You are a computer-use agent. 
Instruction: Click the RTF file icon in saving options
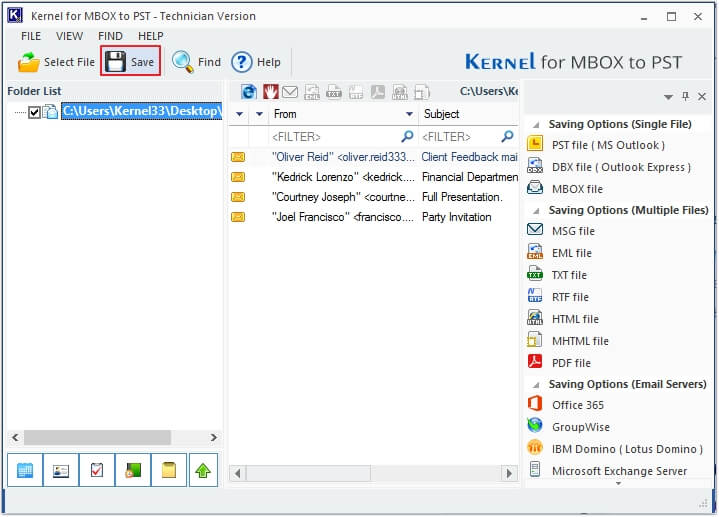(x=535, y=296)
